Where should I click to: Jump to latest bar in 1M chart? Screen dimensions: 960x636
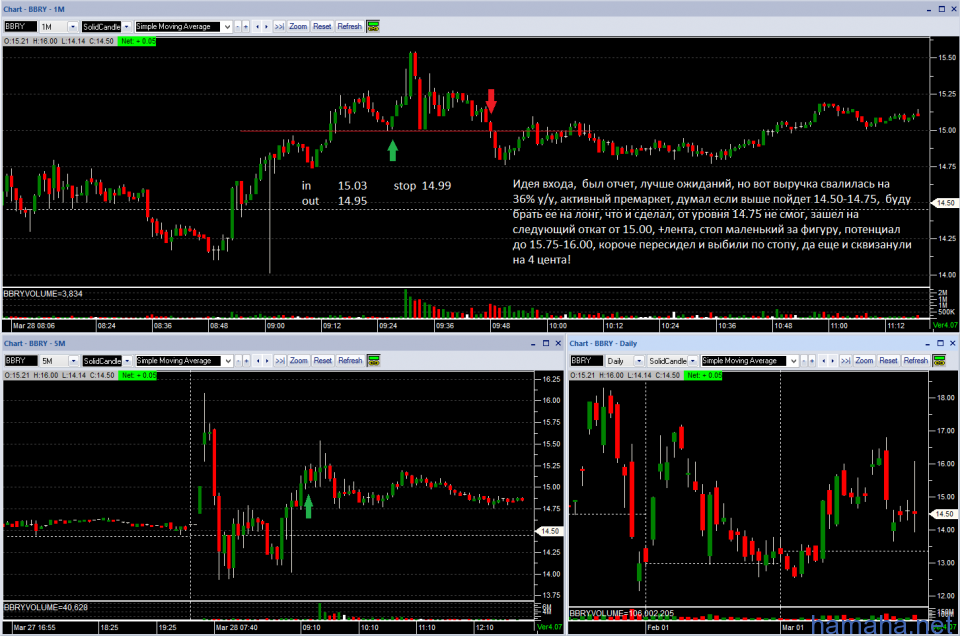279,26
